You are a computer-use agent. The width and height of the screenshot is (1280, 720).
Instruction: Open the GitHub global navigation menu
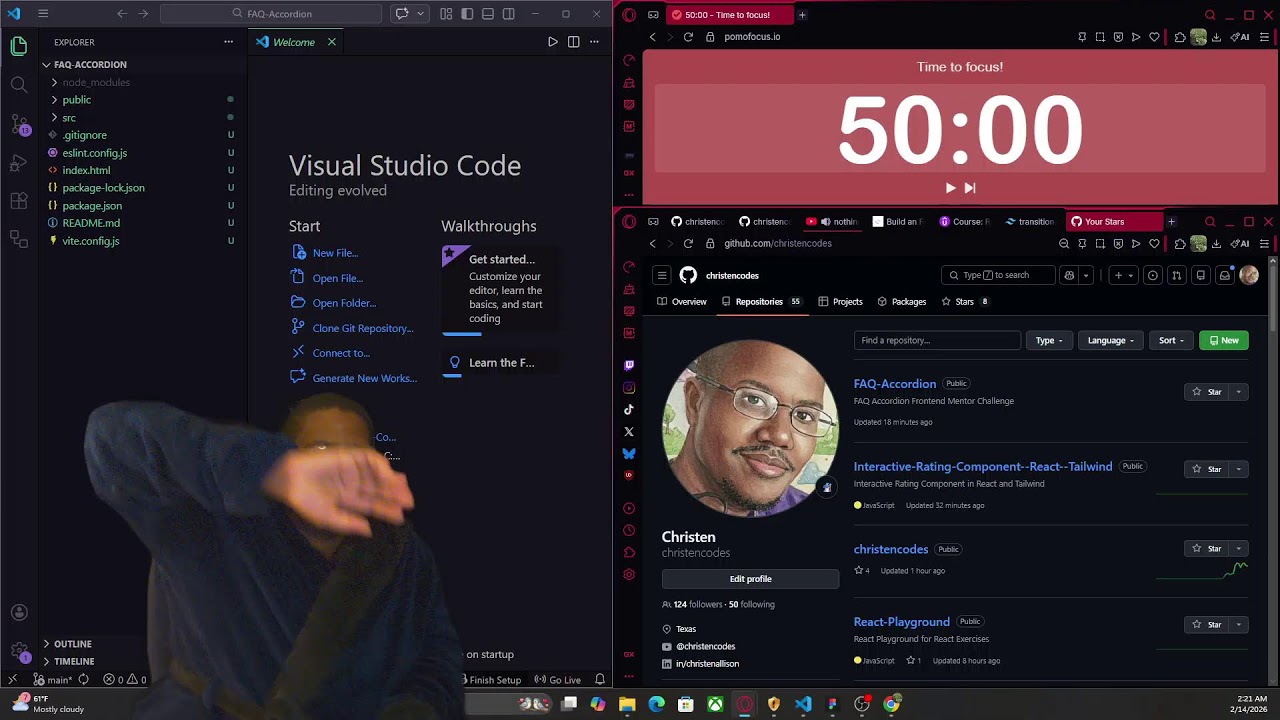[x=662, y=275]
